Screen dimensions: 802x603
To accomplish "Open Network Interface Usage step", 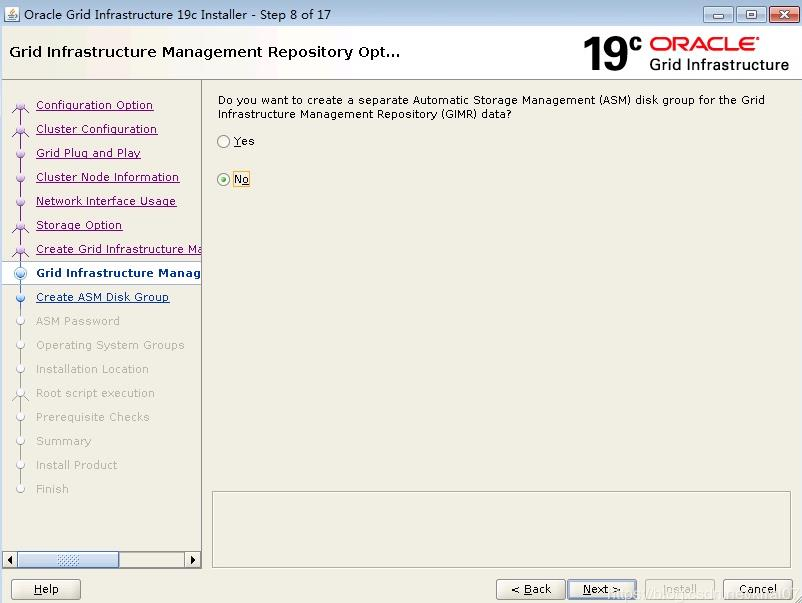I will point(106,201).
